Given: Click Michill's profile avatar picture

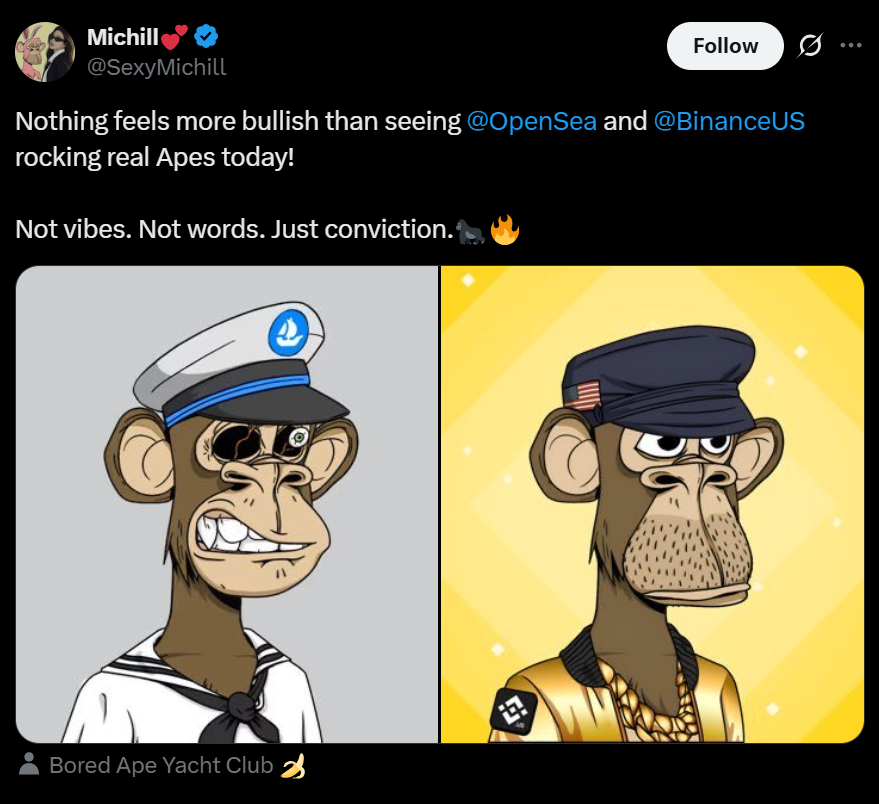Looking at the screenshot, I should [45, 52].
